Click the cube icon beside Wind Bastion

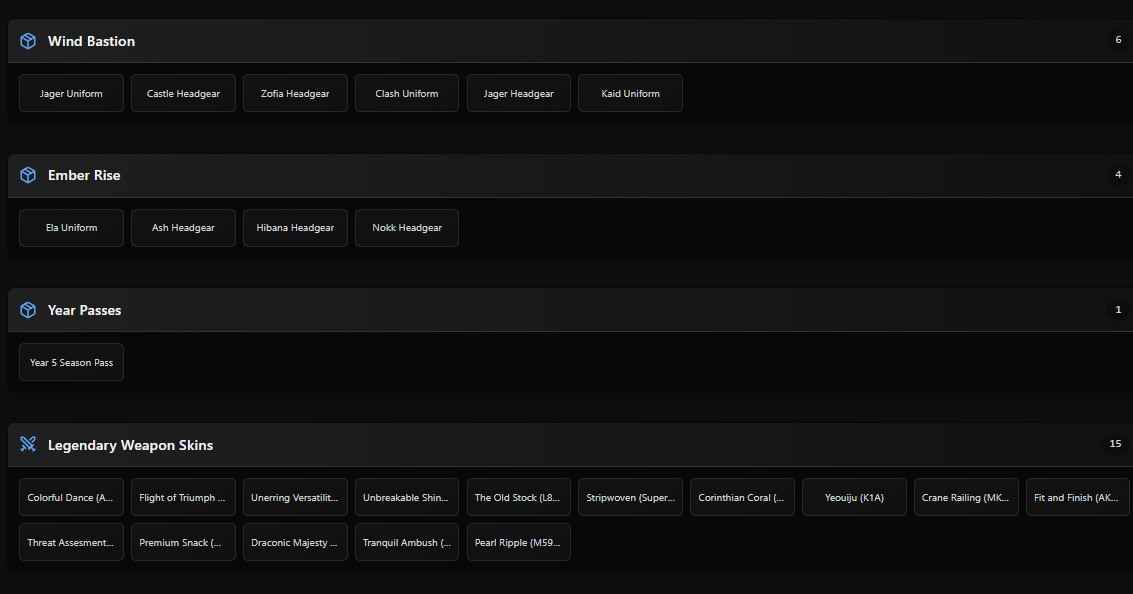tap(28, 41)
